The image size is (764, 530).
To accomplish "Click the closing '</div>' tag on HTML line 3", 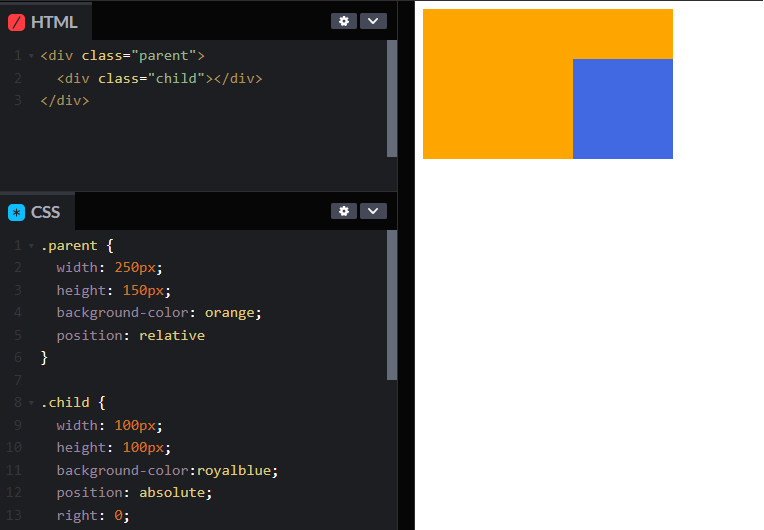I will point(65,101).
